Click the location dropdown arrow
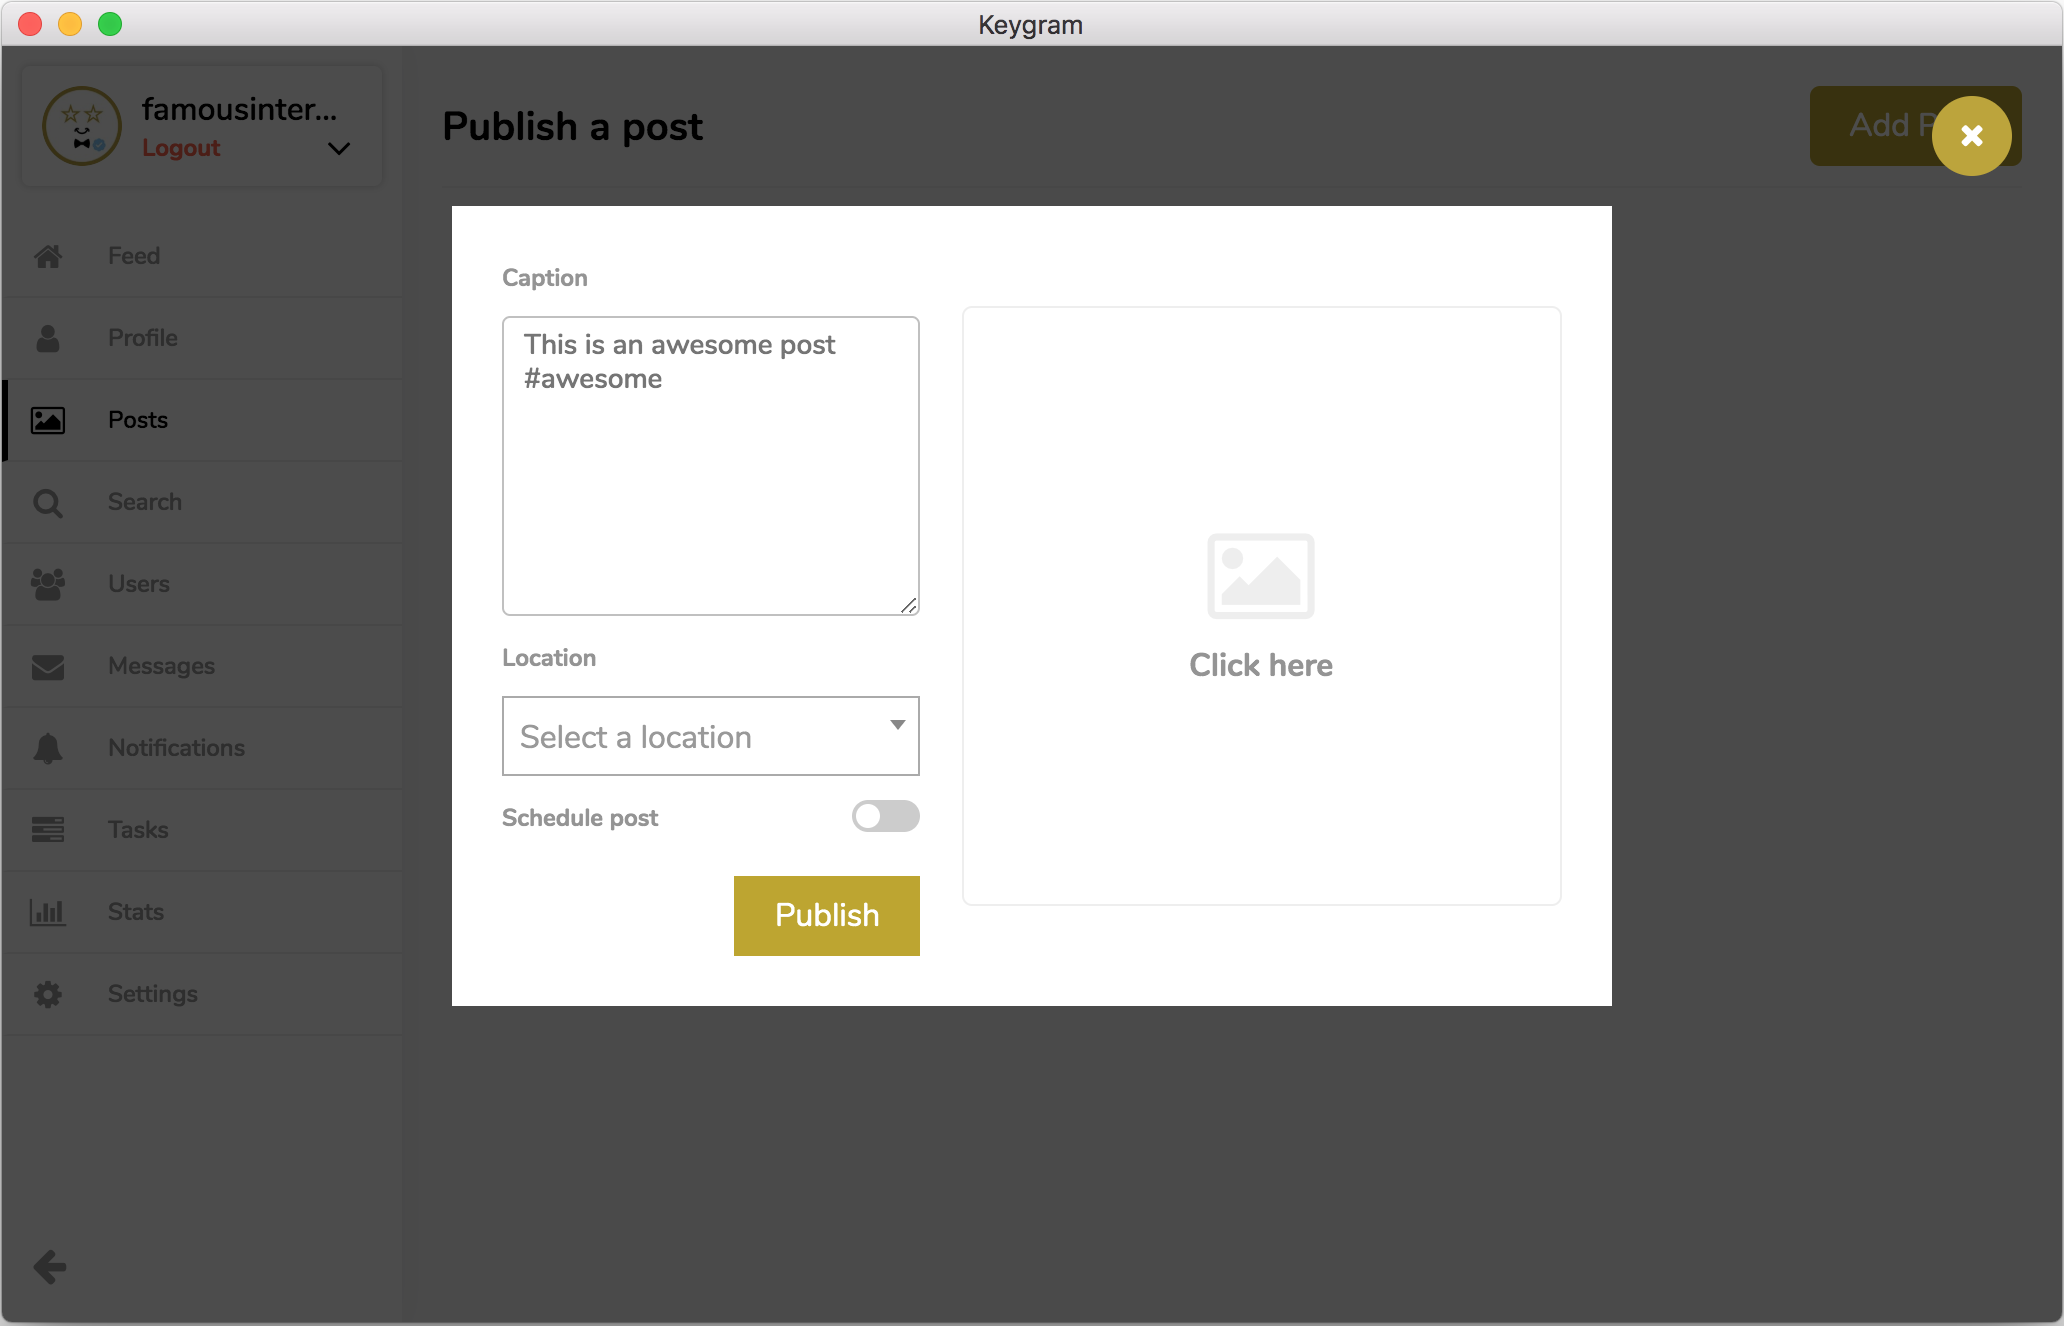2064x1326 pixels. (x=897, y=725)
